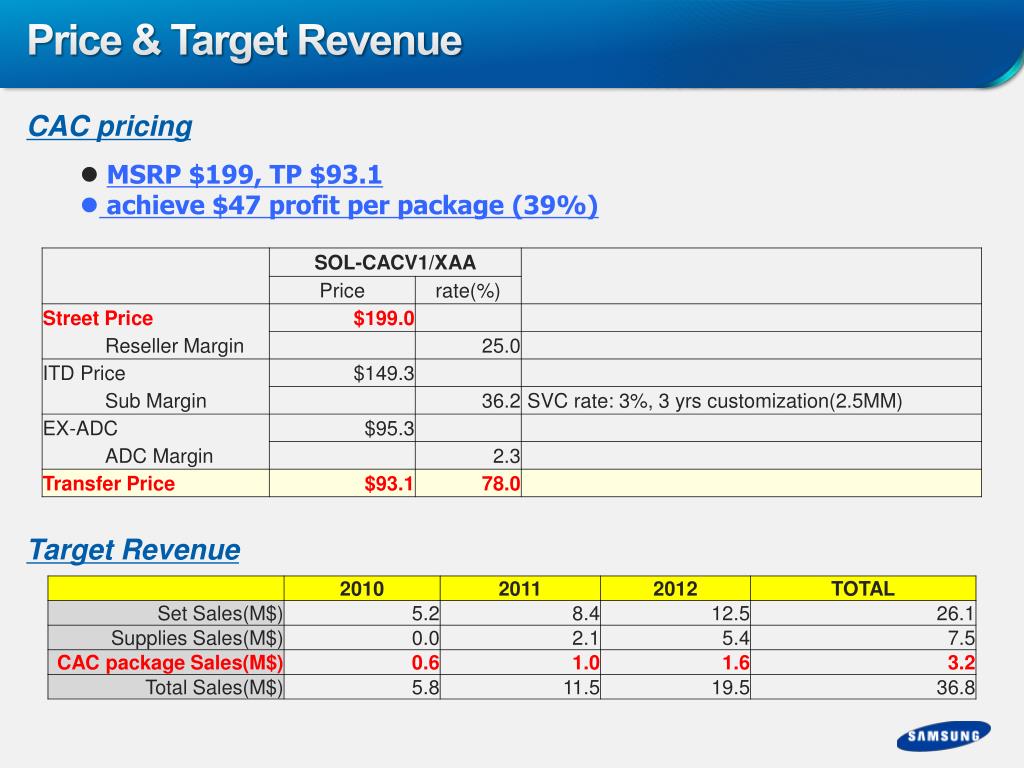Click the '1.6' CAC package 2012 value
1024x768 pixels.
pyautogui.click(x=735, y=663)
